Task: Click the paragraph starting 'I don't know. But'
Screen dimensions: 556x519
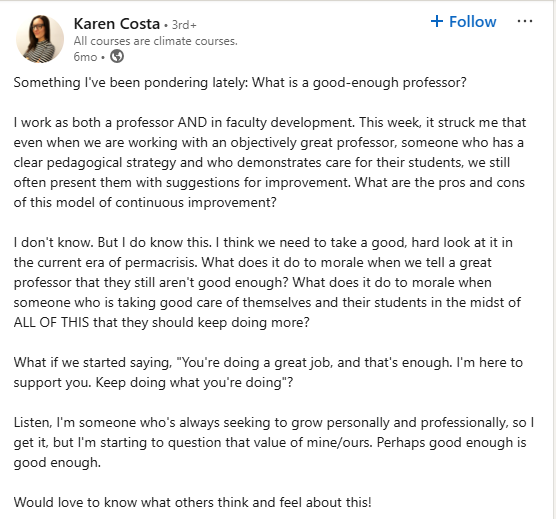Action: [x=267, y=283]
